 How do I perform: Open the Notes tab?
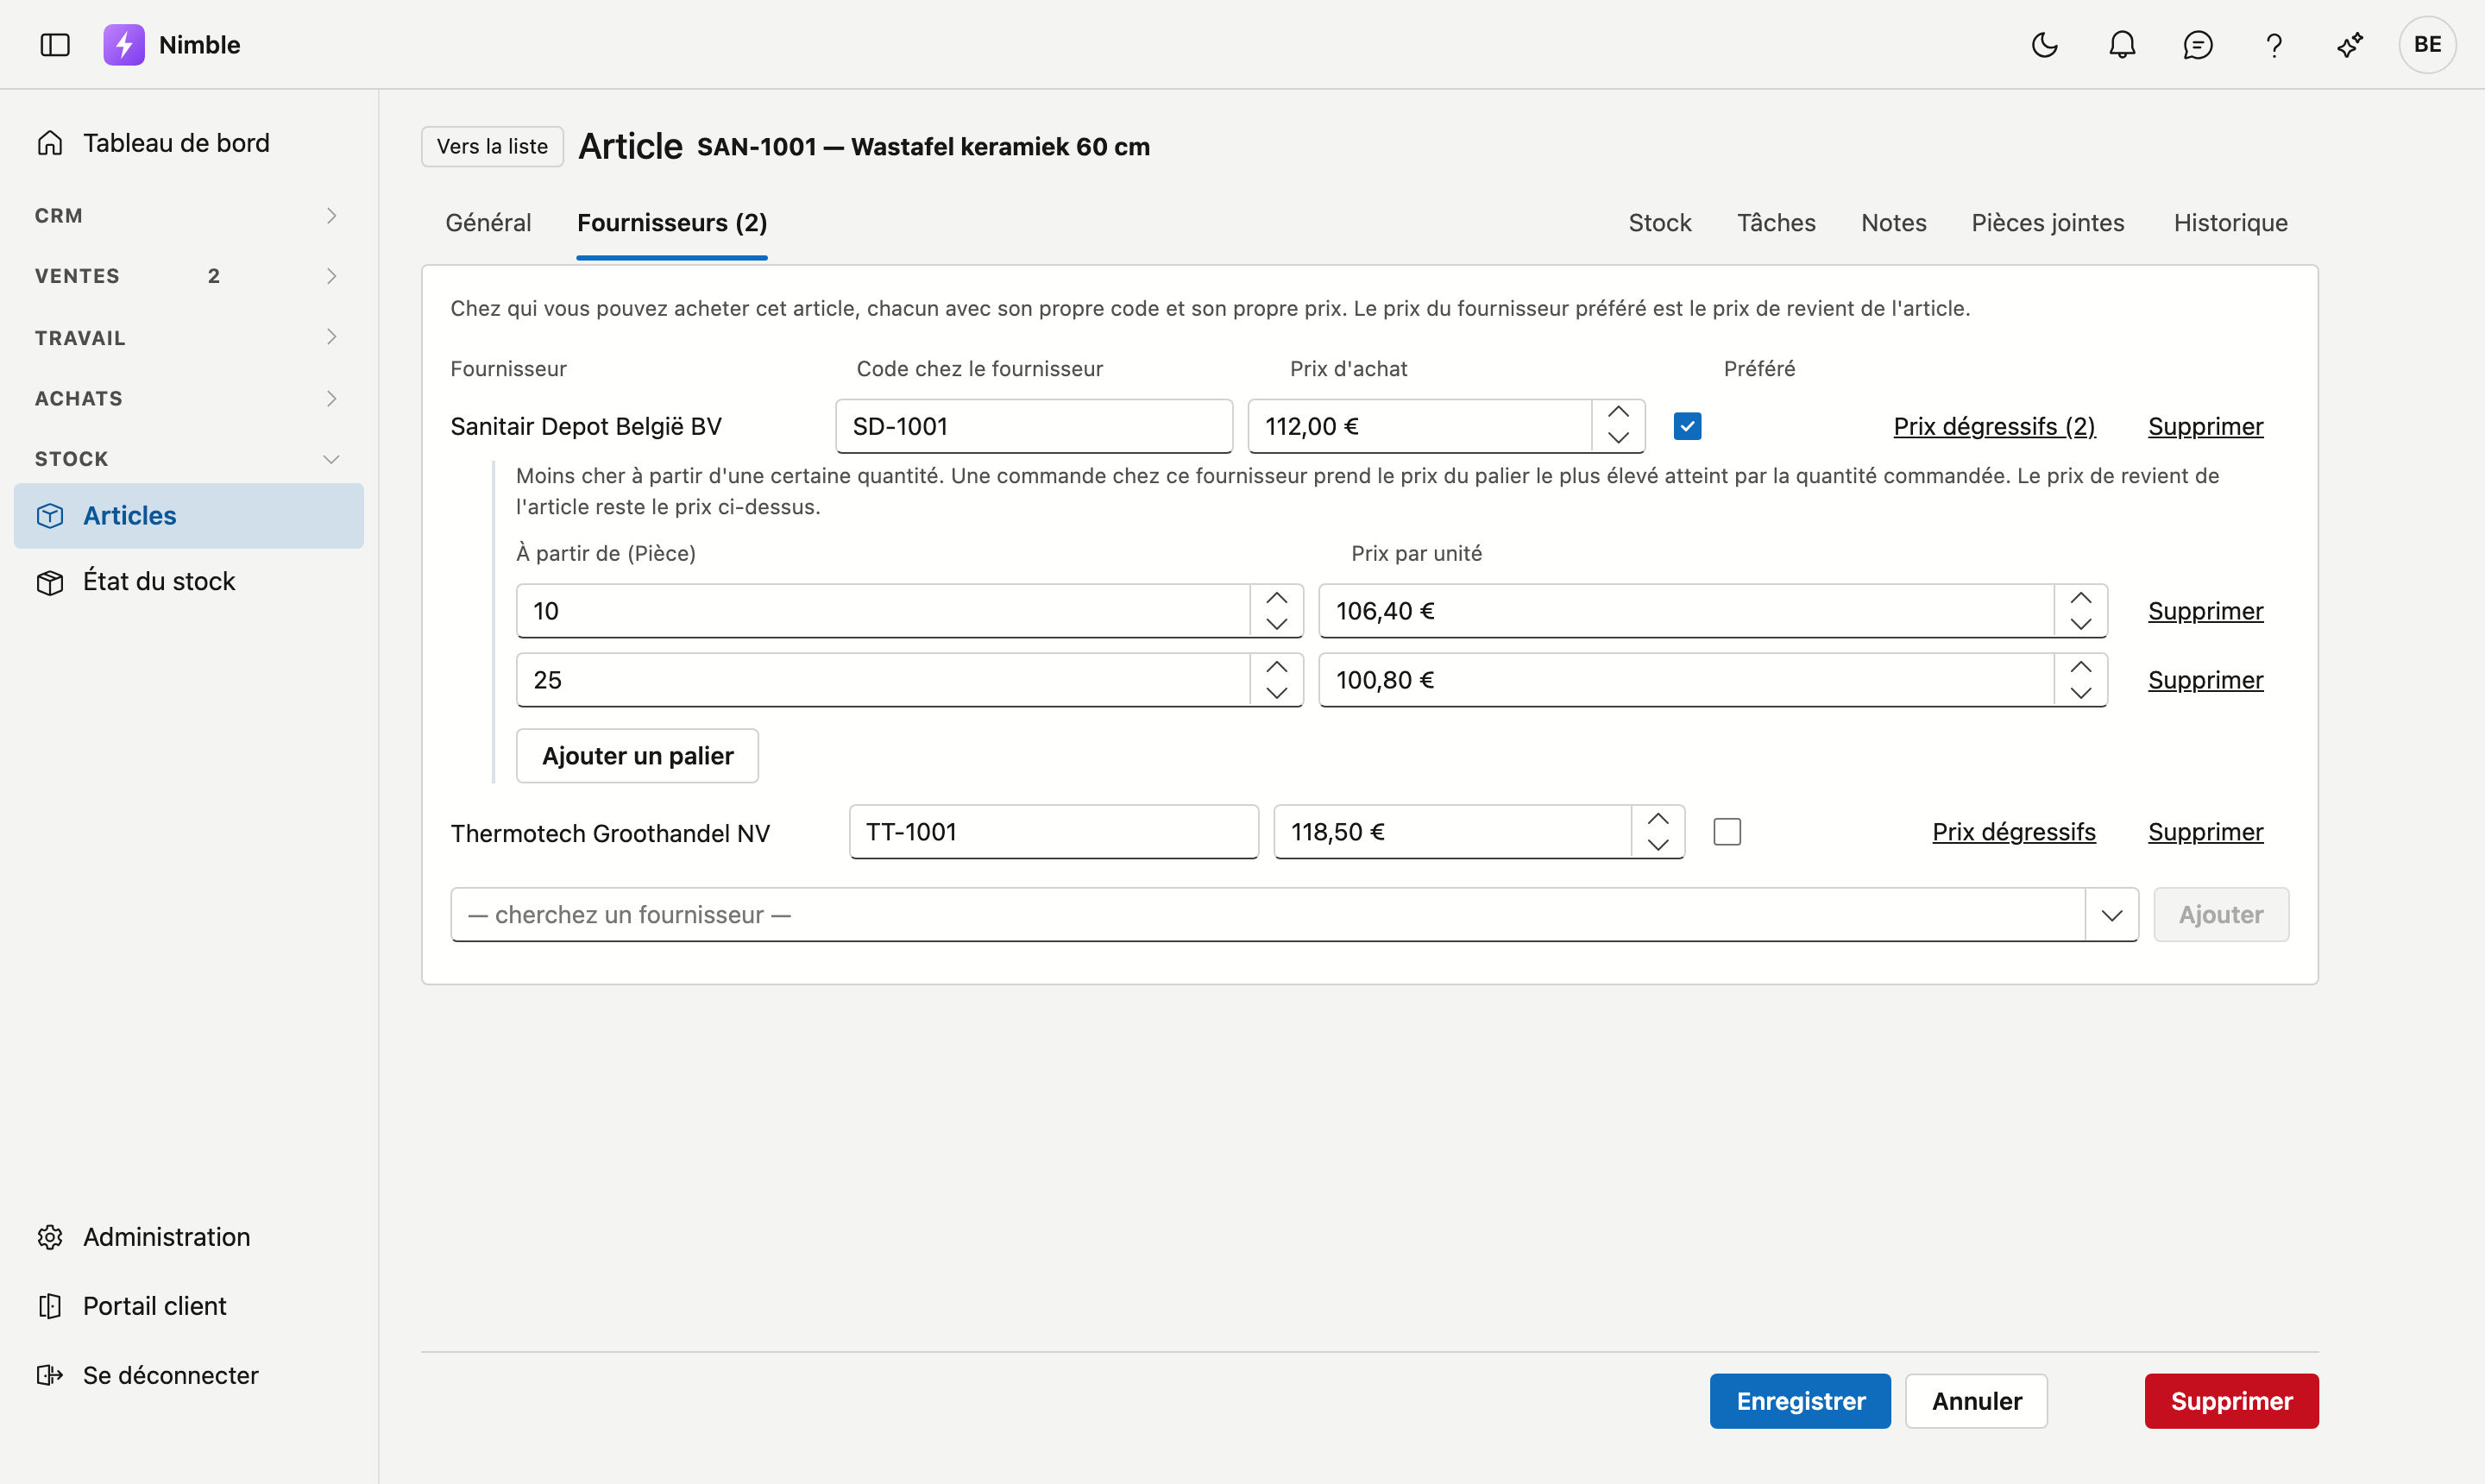tap(1893, 223)
